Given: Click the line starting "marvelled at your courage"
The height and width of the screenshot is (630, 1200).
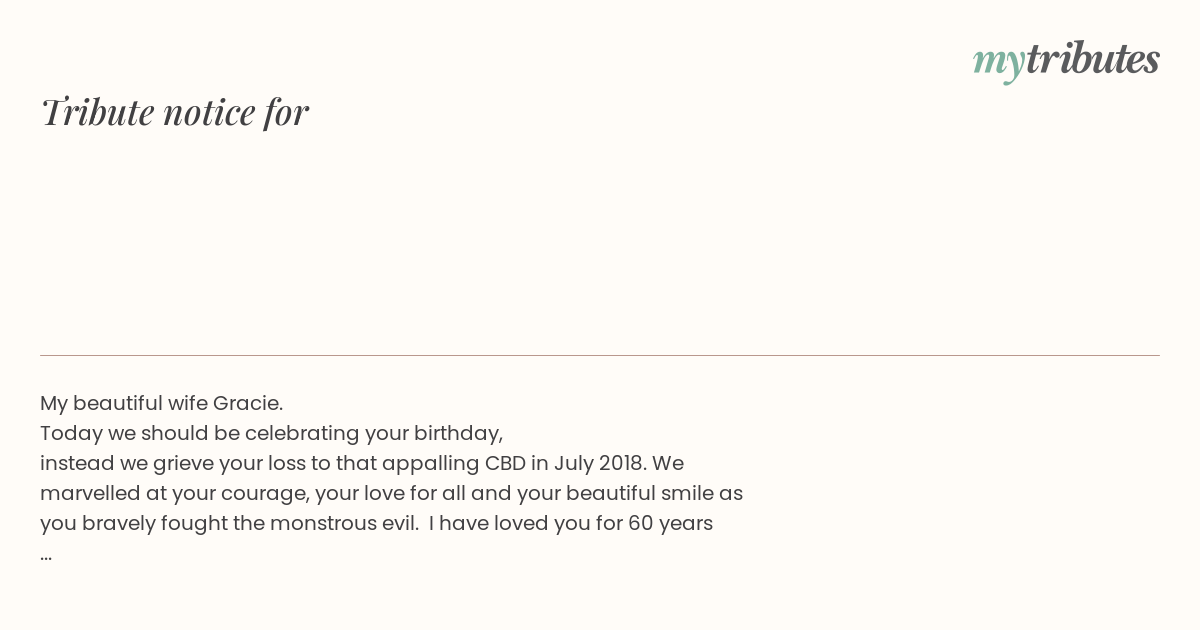Looking at the screenshot, I should tap(391, 493).
